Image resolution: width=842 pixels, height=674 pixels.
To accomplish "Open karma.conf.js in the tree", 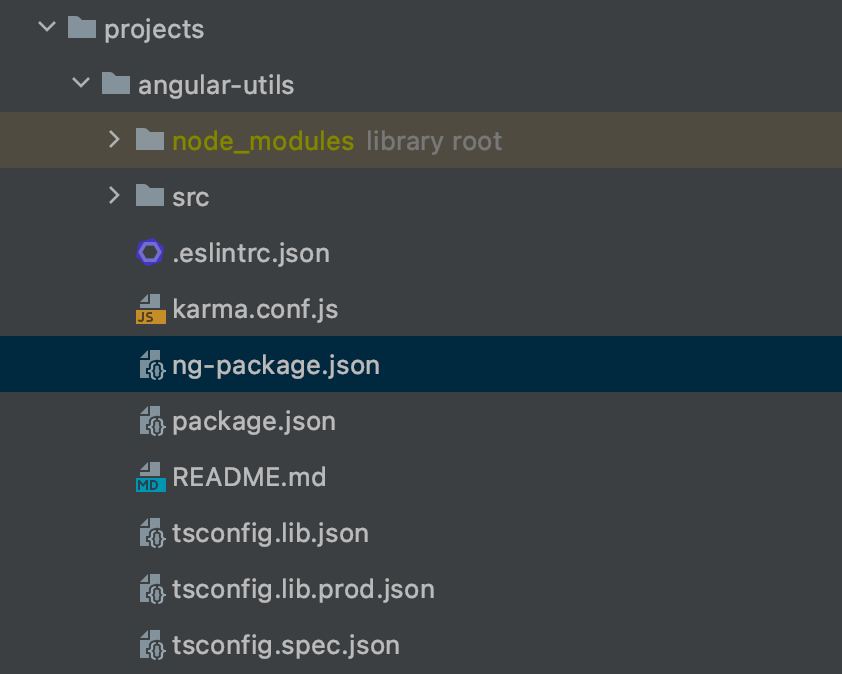I will click(x=255, y=309).
